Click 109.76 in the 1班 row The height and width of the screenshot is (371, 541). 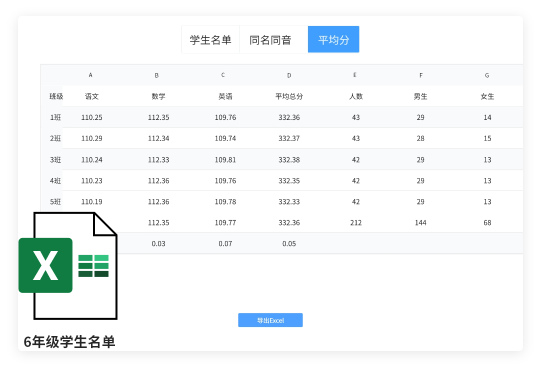click(x=225, y=117)
